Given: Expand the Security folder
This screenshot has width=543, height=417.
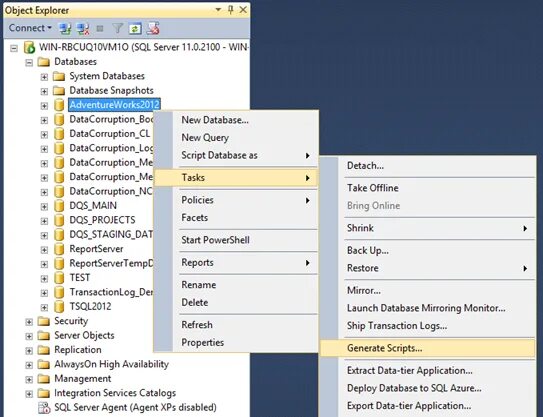Looking at the screenshot, I should tap(29, 322).
